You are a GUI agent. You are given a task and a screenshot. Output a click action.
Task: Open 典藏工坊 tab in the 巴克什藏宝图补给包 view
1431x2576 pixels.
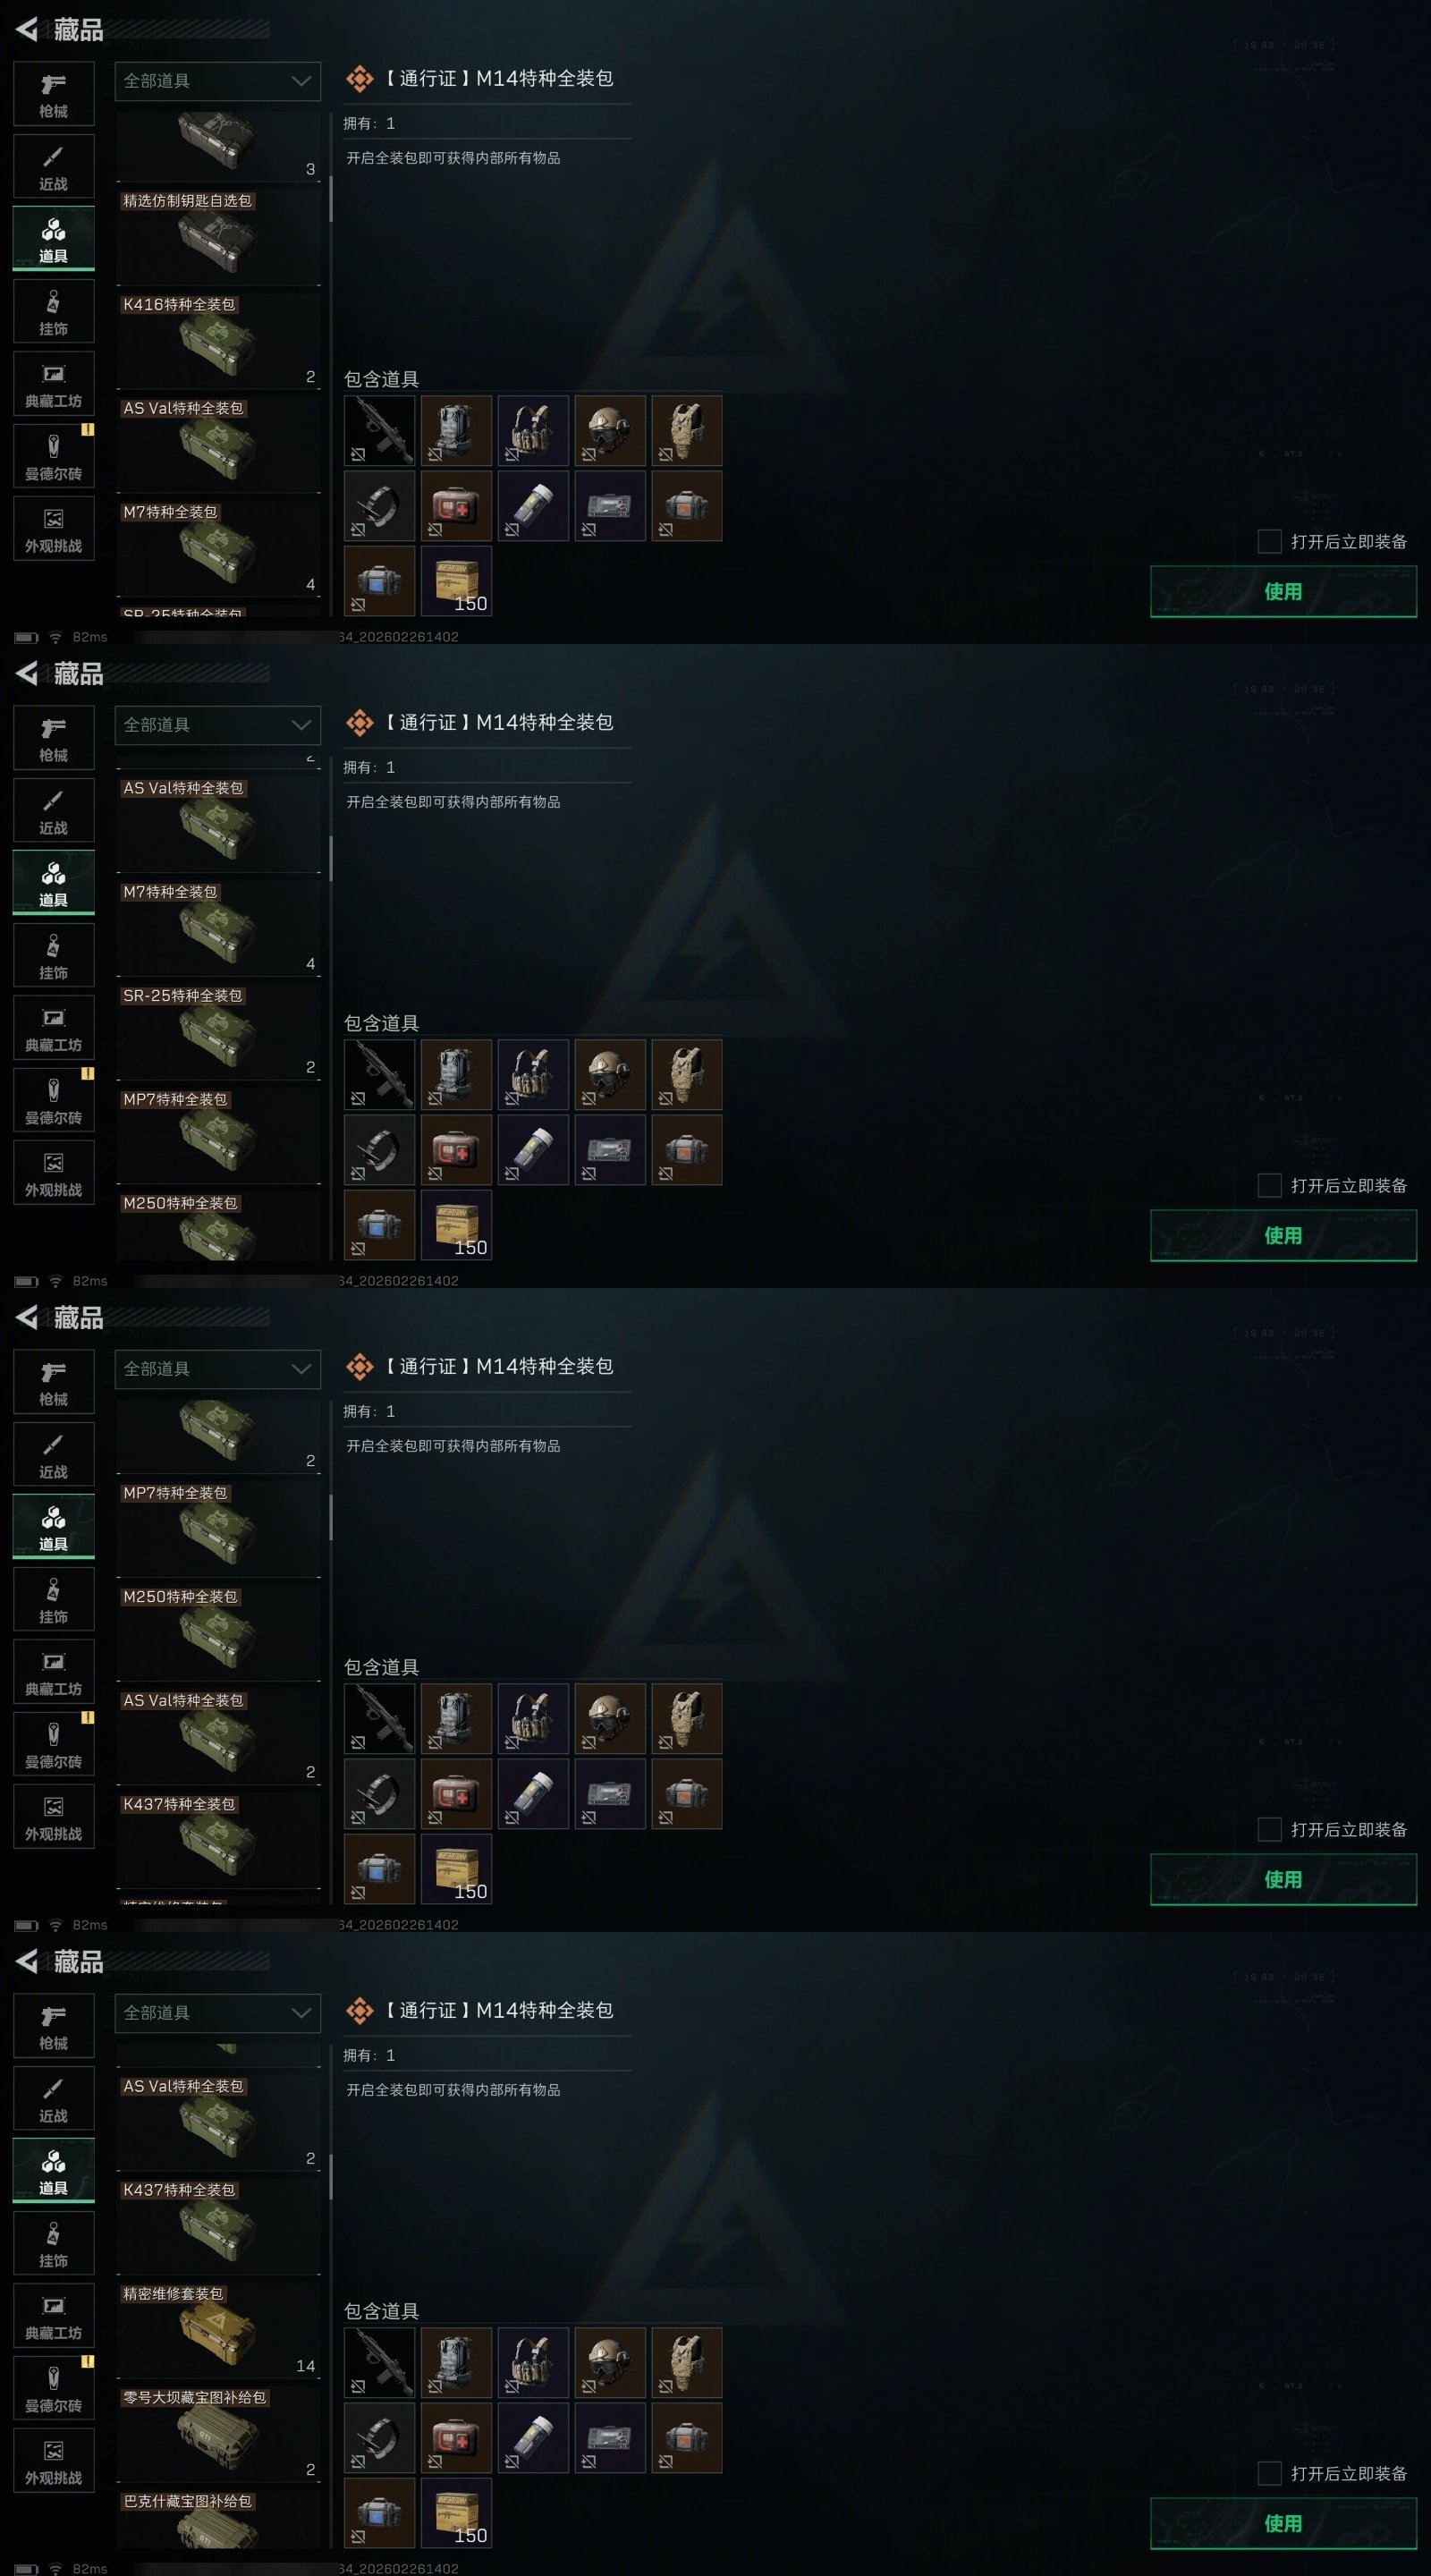(x=54, y=2316)
